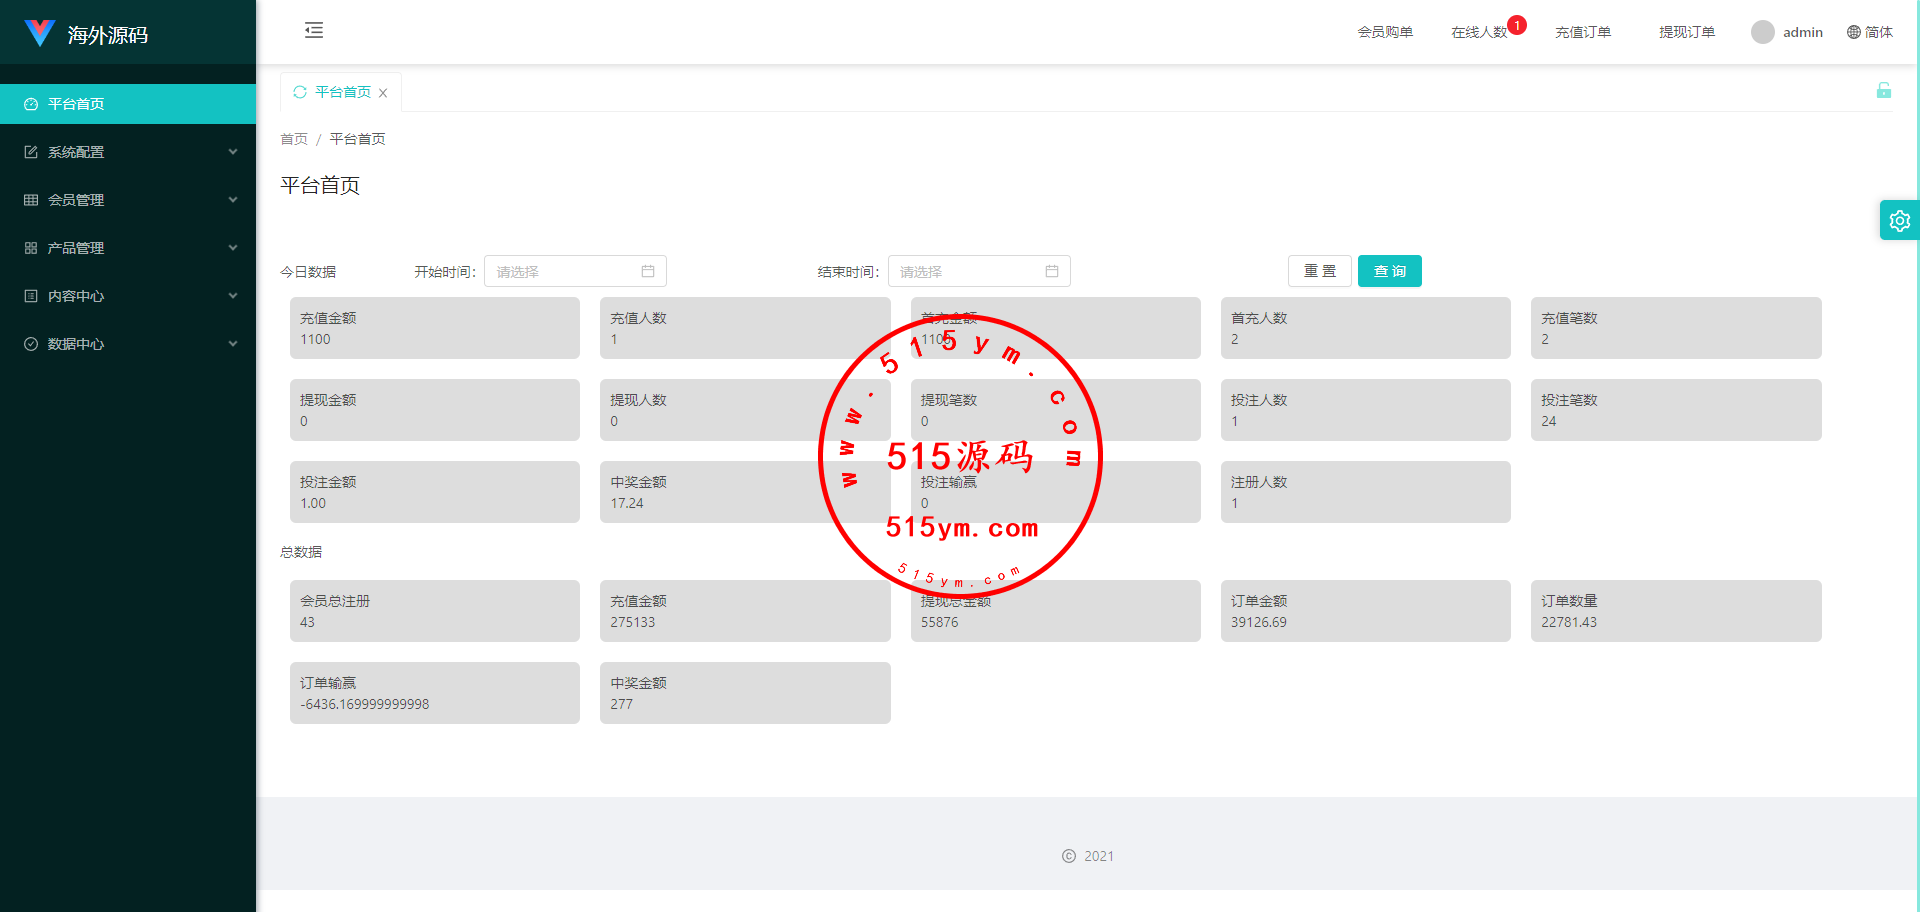The image size is (1920, 912).
Task: Click the lock icon in tab bar
Action: [1883, 91]
